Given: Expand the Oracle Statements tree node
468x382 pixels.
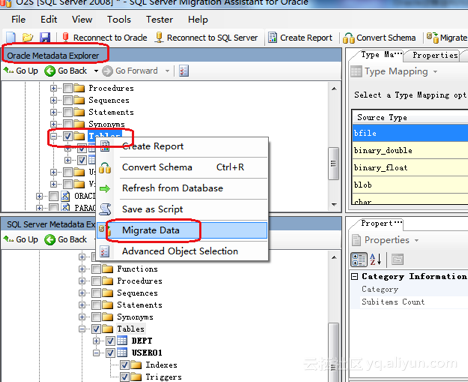Looking at the screenshot, I should coord(53,112).
